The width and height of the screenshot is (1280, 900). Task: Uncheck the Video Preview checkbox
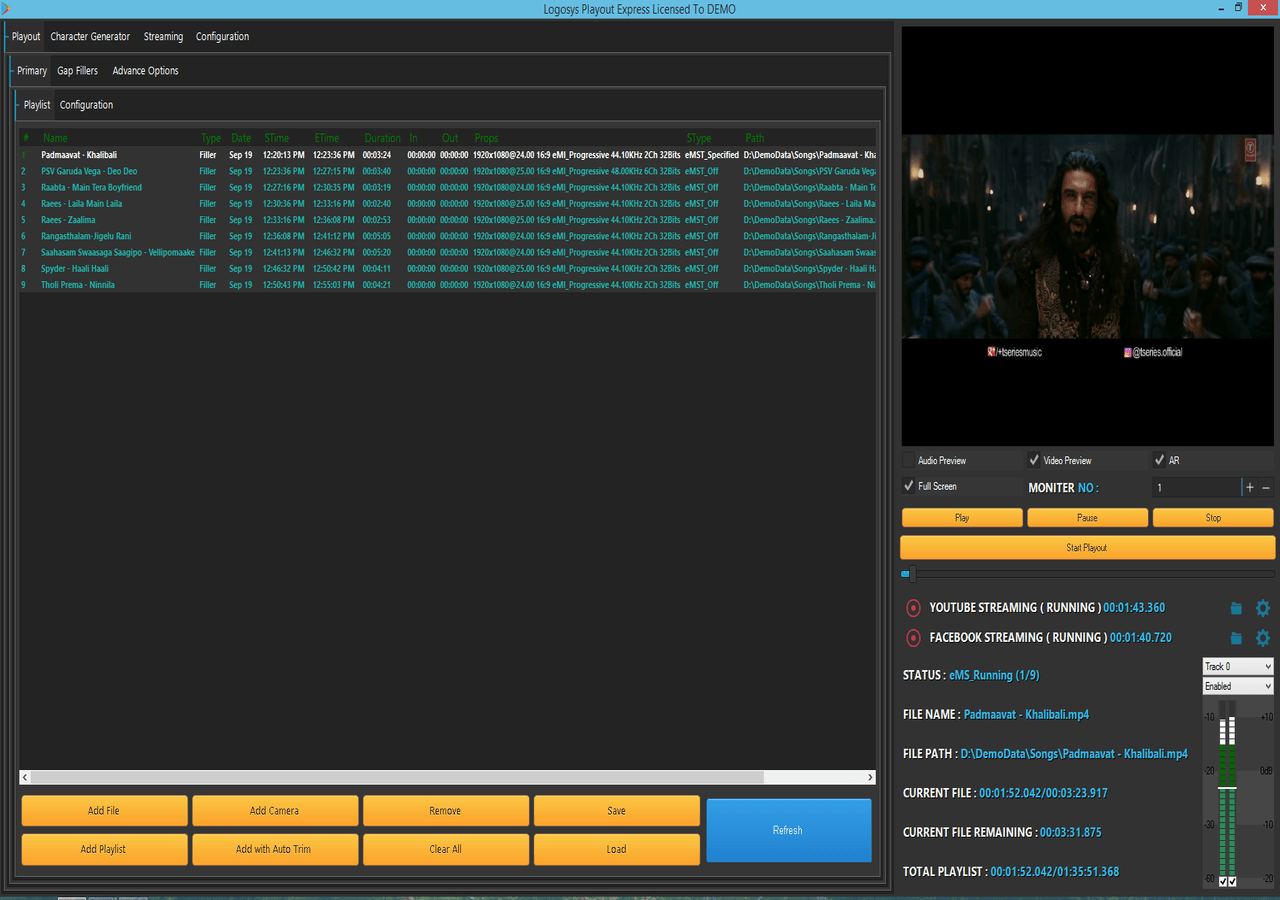pos(1034,460)
